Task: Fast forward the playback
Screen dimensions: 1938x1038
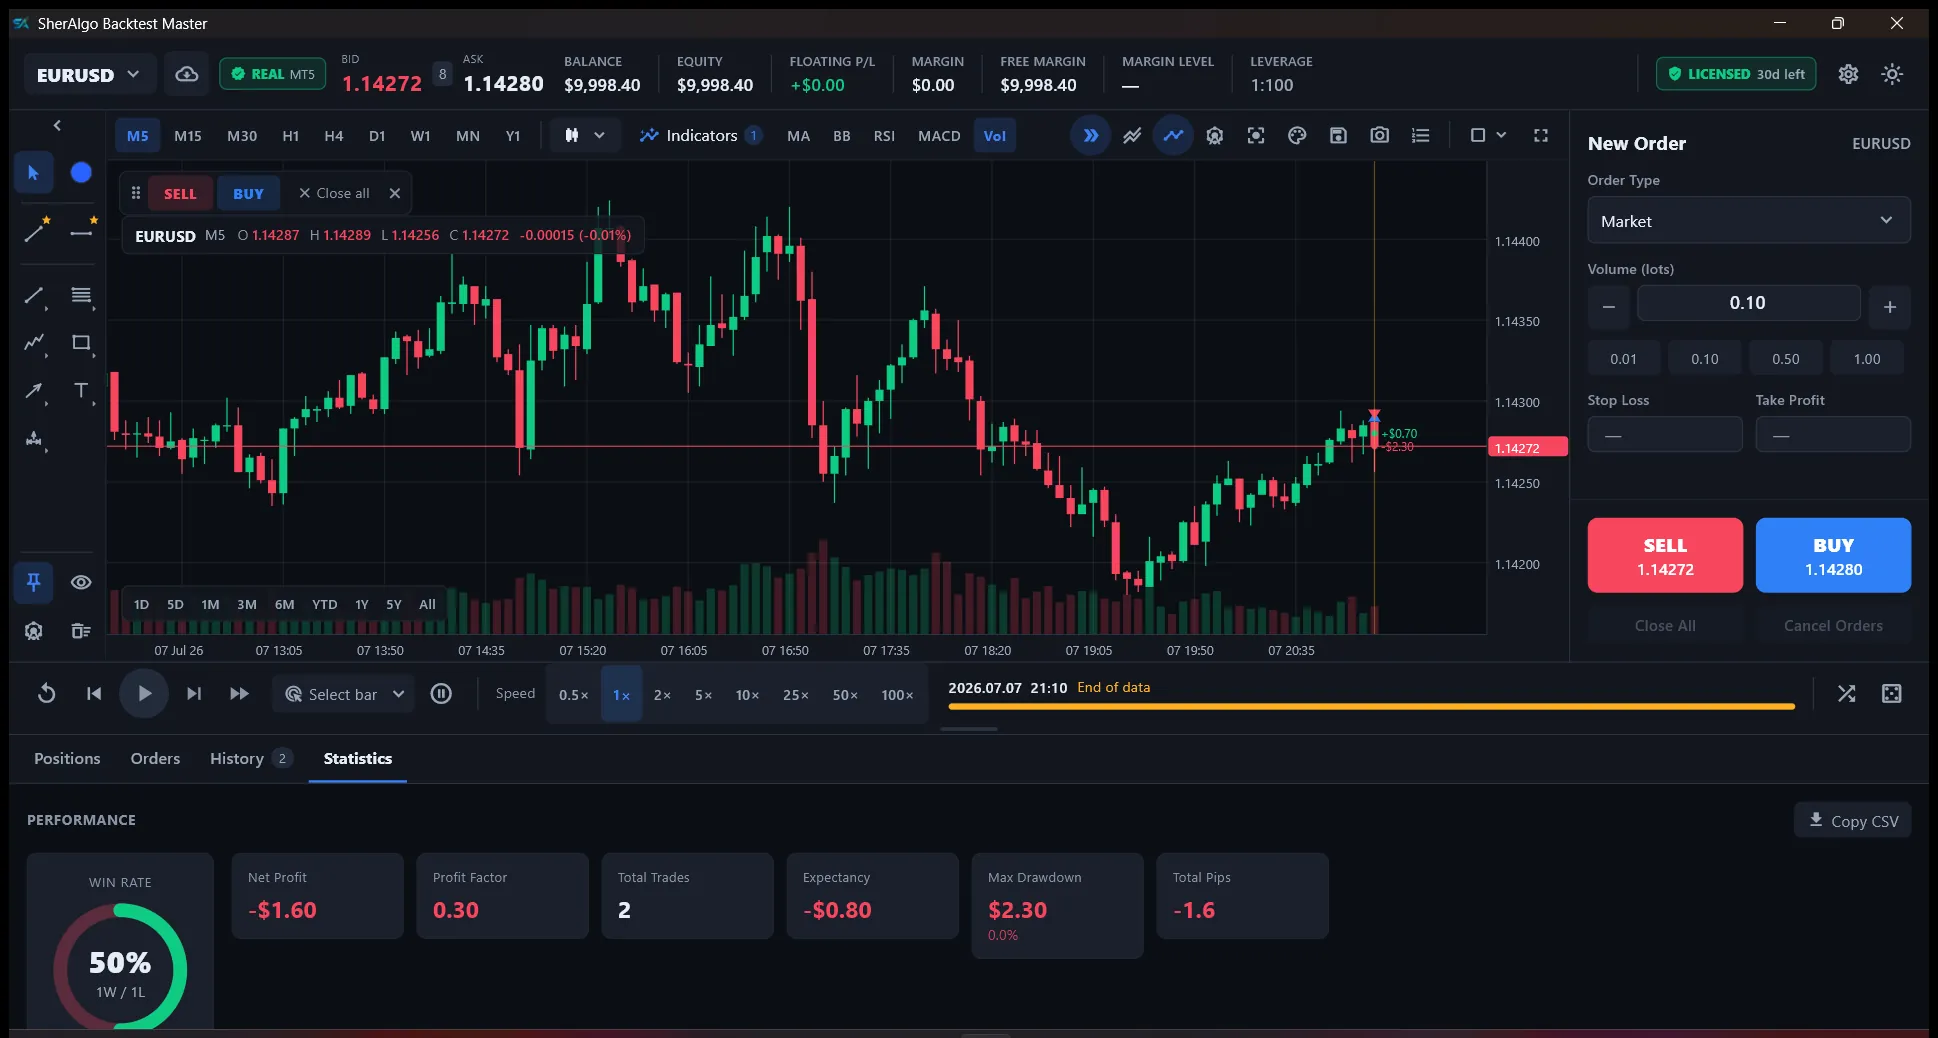Action: point(239,693)
